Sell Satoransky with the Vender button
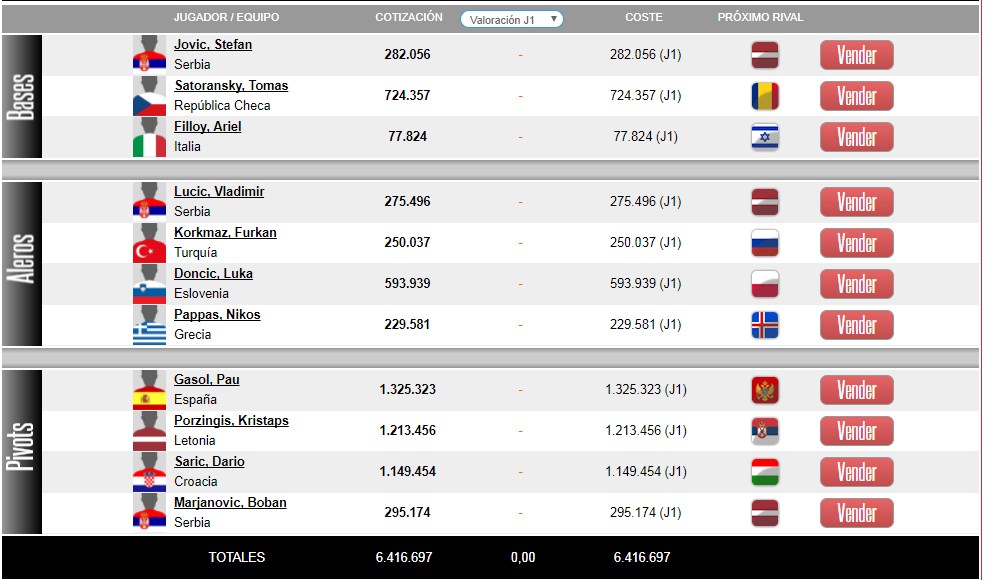The width and height of the screenshot is (988, 580). (x=856, y=96)
